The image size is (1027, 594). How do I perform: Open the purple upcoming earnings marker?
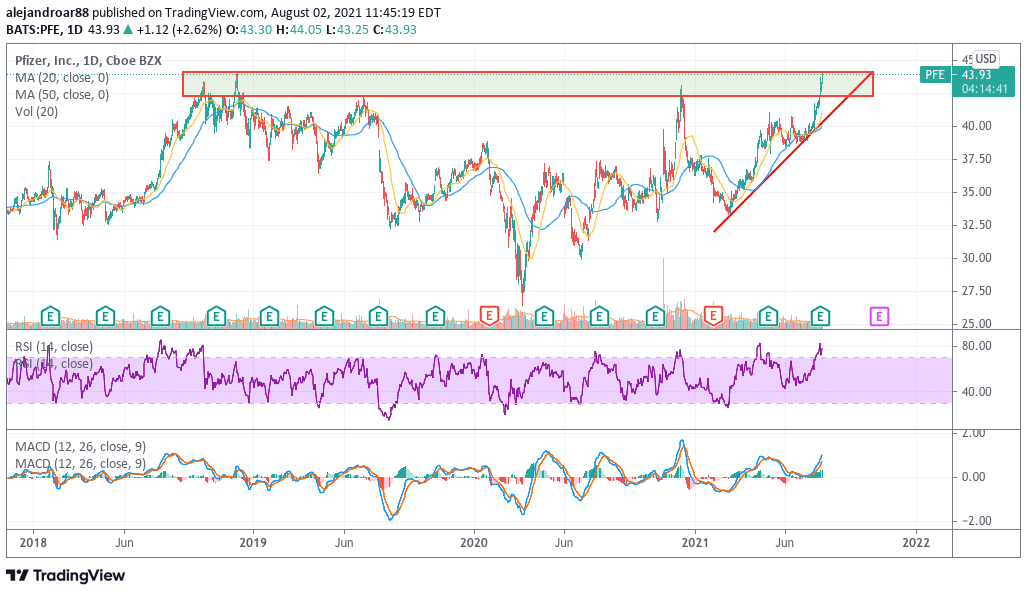(x=879, y=317)
